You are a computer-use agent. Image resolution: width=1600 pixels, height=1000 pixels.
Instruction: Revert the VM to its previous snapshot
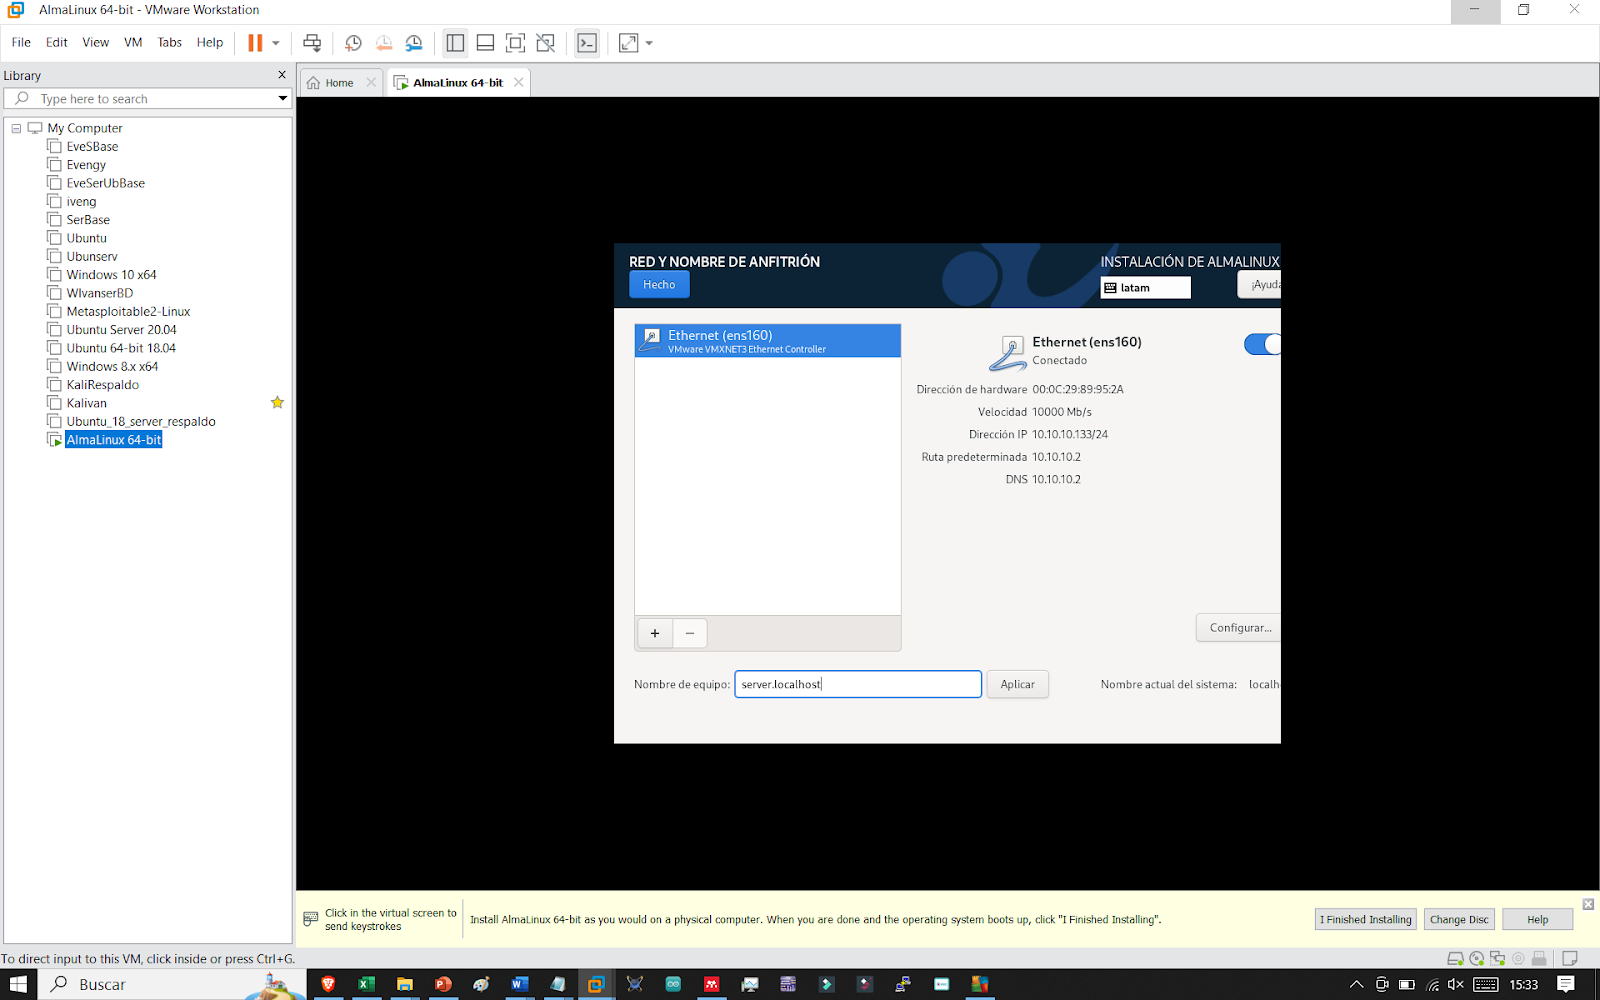[384, 43]
